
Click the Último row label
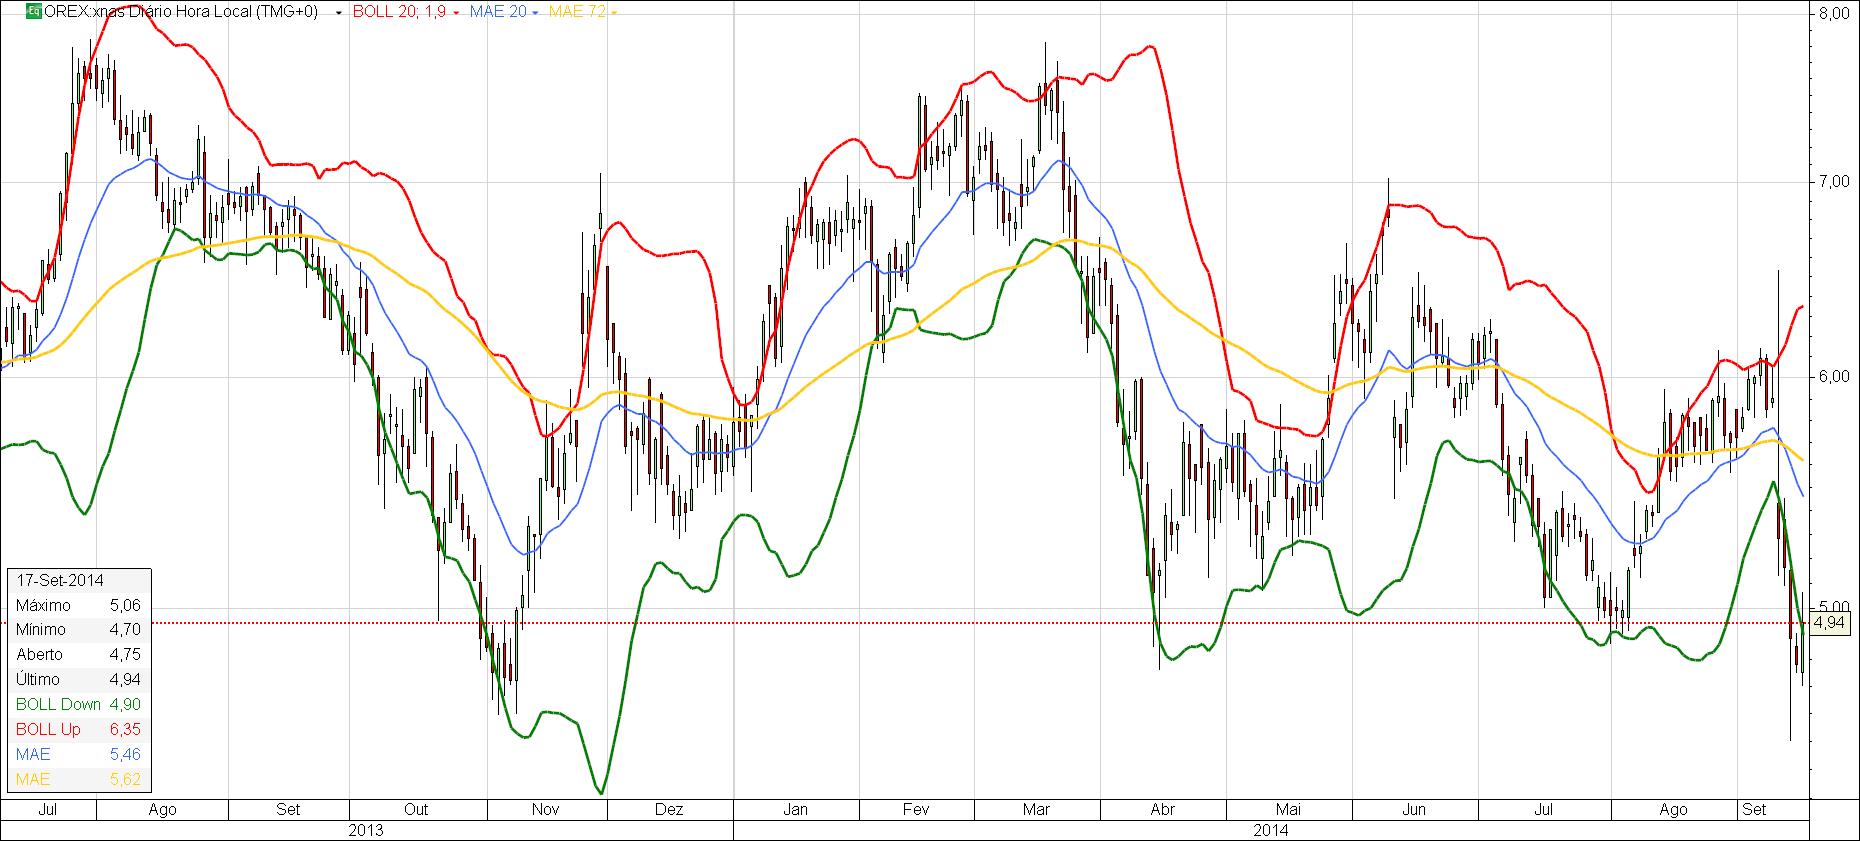click(38, 679)
